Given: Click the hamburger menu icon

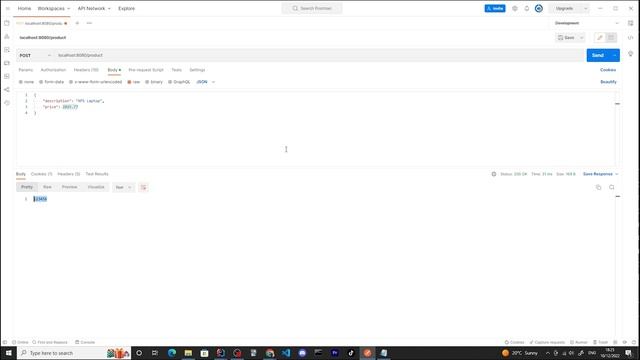Looking at the screenshot, I should click(7, 9).
